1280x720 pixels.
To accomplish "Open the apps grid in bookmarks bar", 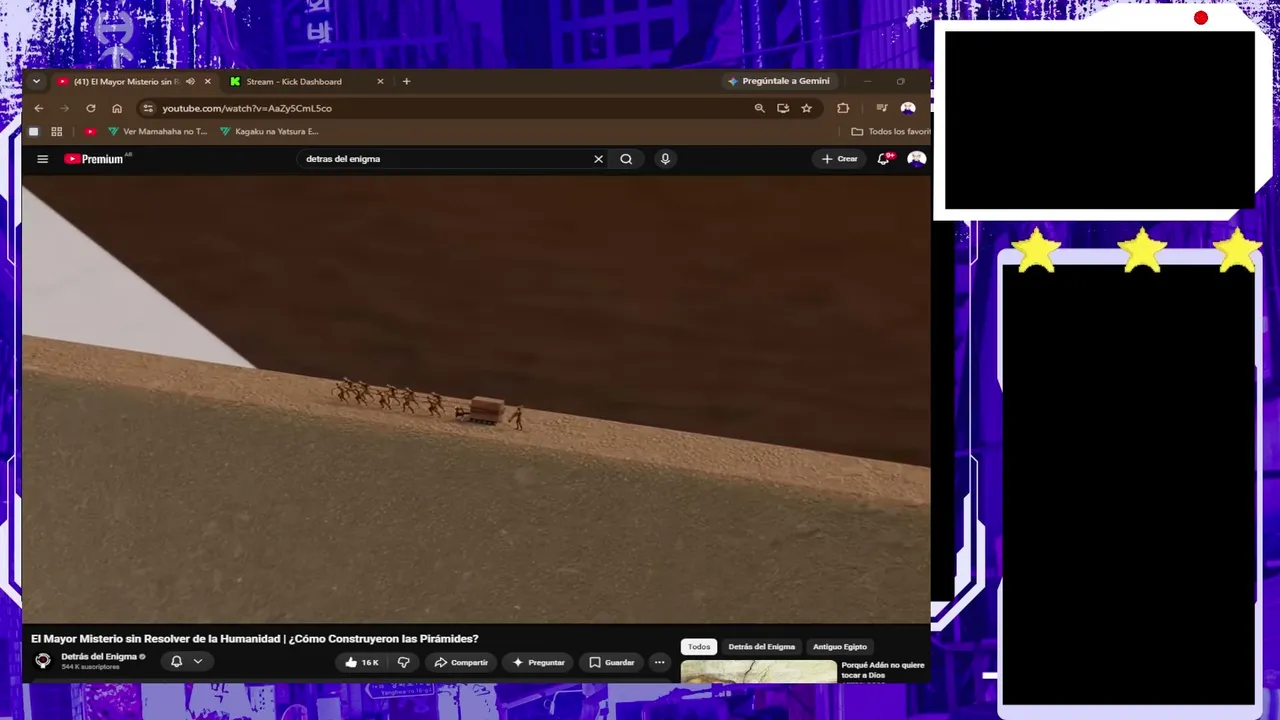I will coord(57,131).
